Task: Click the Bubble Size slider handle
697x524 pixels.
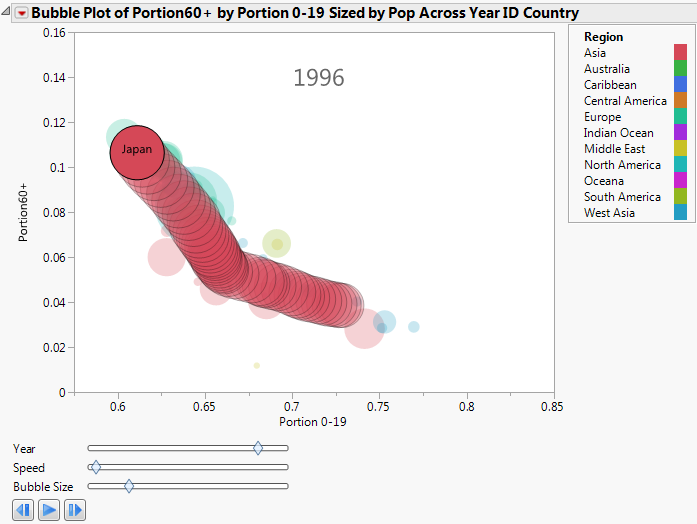Action: pyautogui.click(x=129, y=486)
